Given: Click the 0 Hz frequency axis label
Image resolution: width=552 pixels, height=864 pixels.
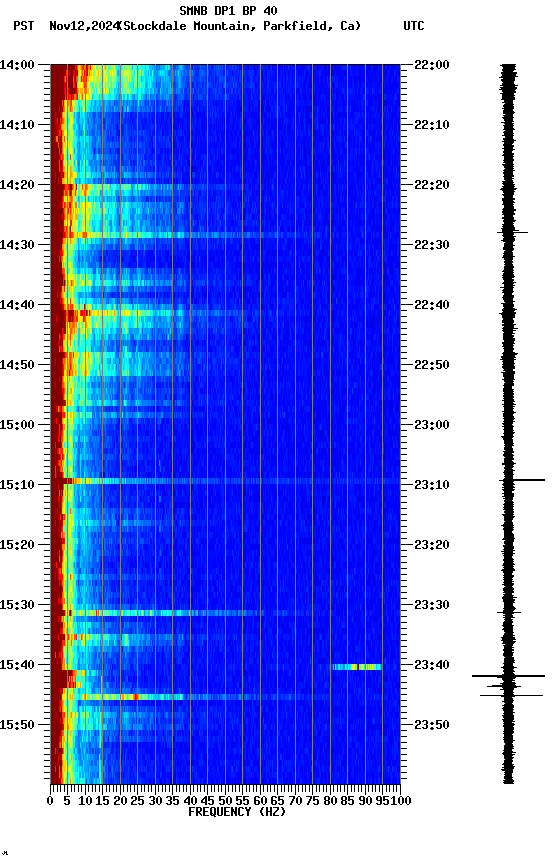Looking at the screenshot, I should tap(50, 801).
